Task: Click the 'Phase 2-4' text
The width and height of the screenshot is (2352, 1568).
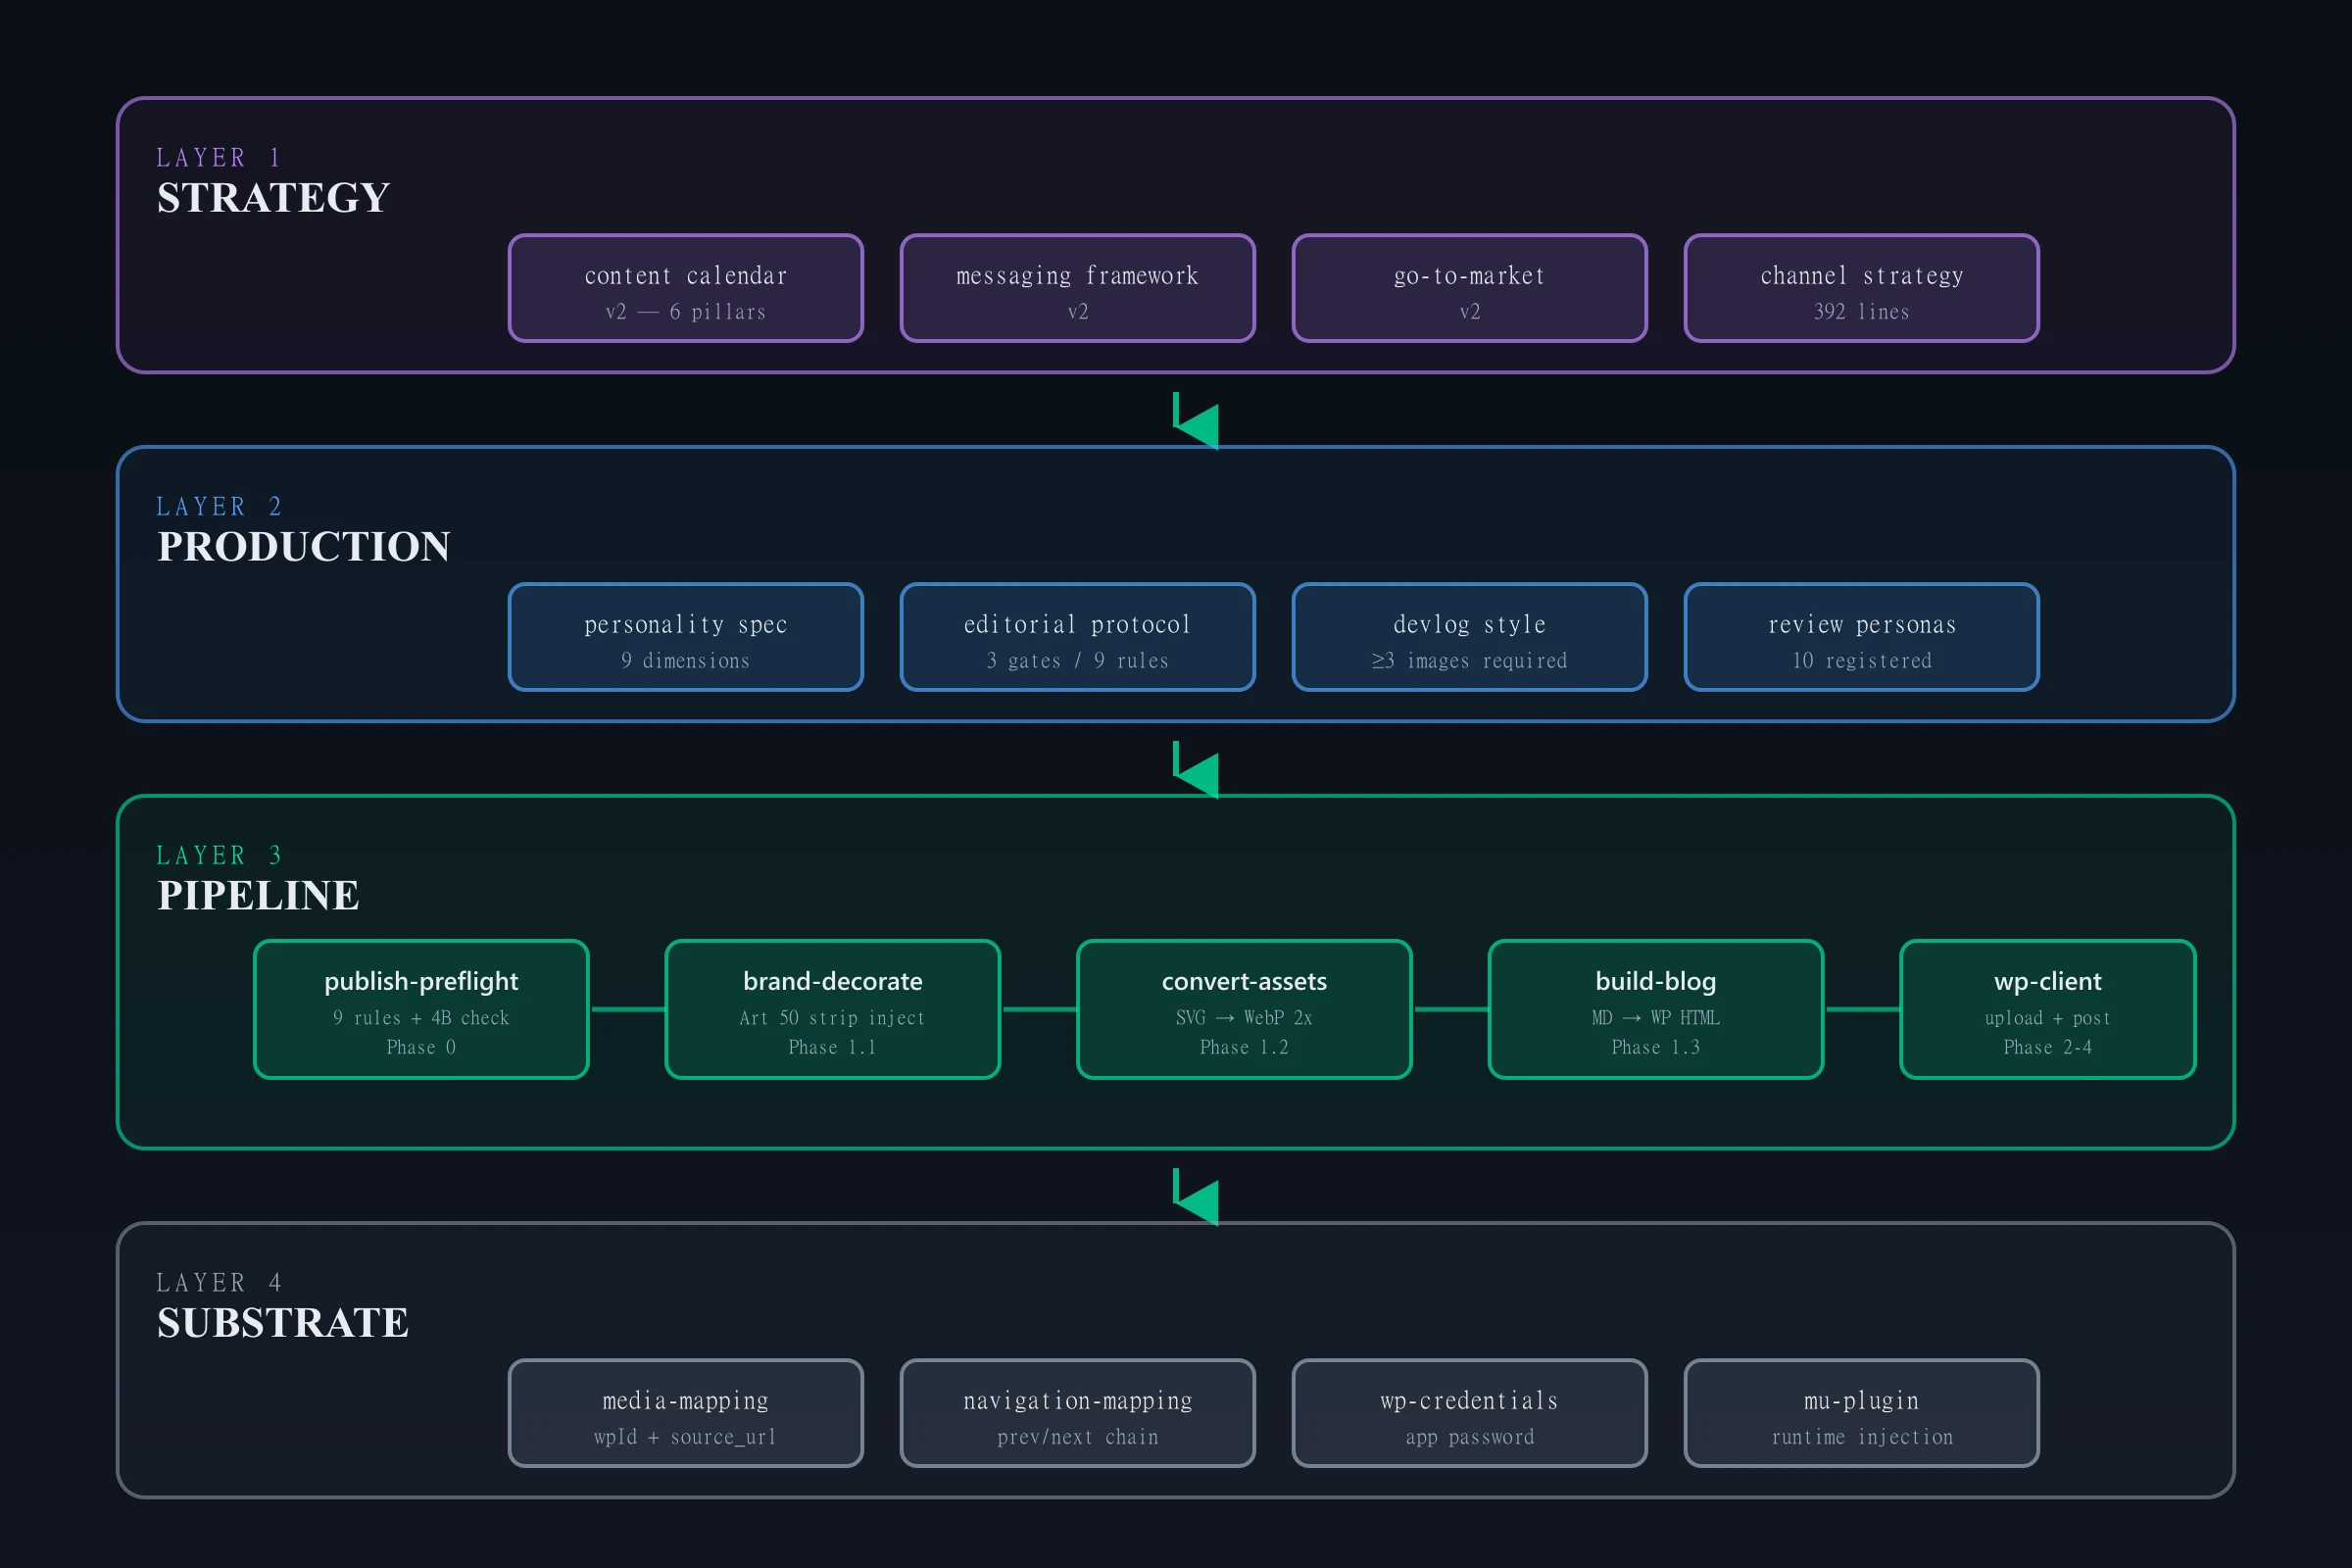Action: pos(2048,1047)
